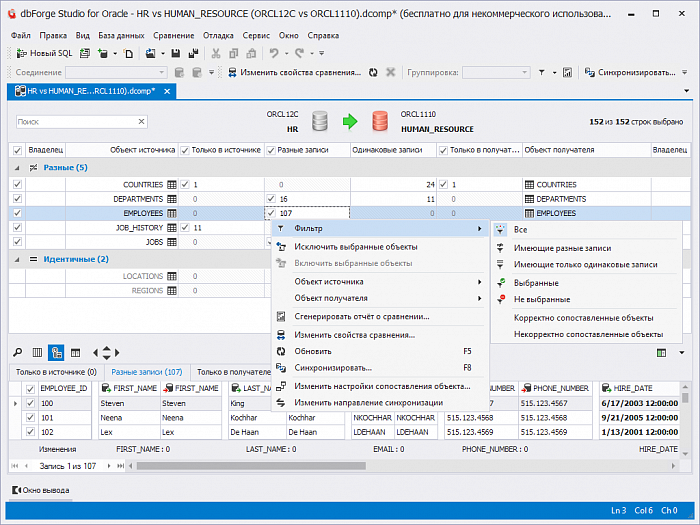Screen dimensions: 700x525
Task: Click the Refresh comparison icon in toolbar
Action: pos(373,73)
